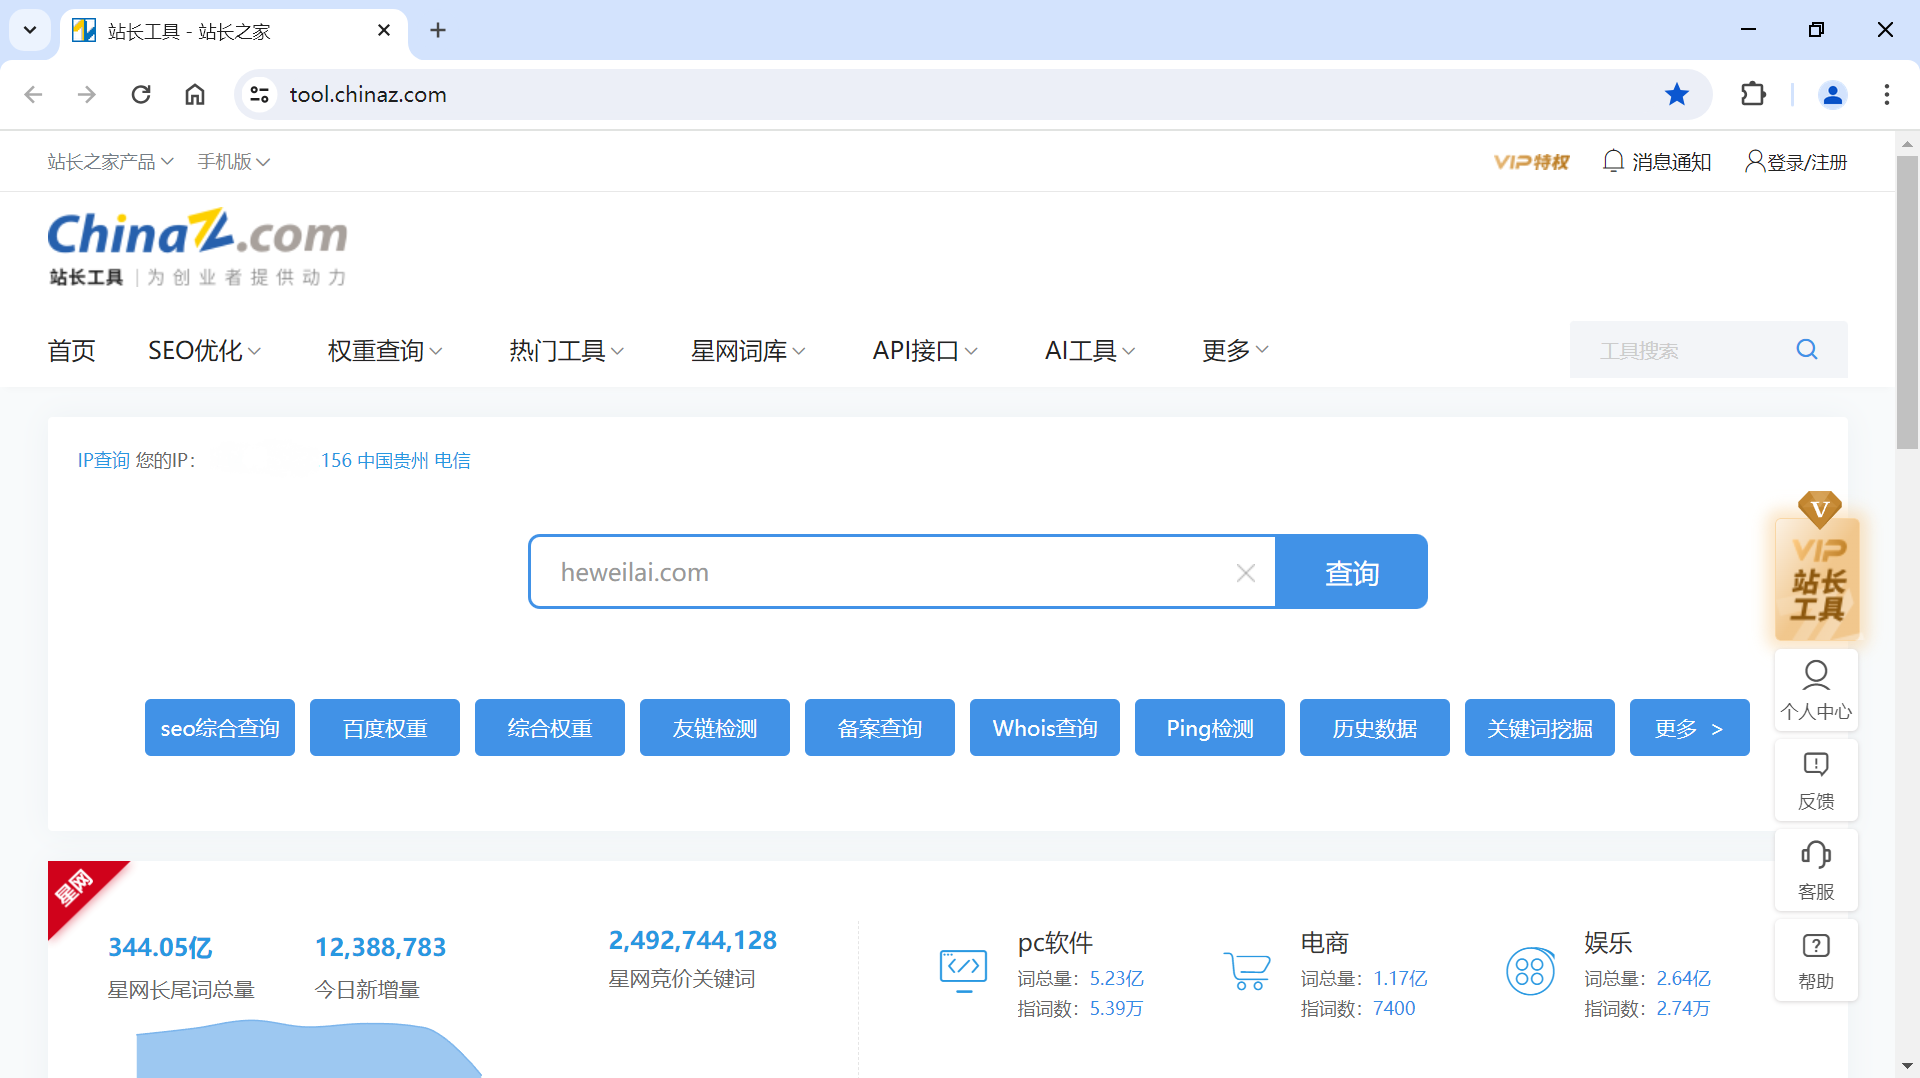Viewport: 1920px width, 1078px height.
Task: Expand the 更多 navigation menu
Action: (x=1236, y=350)
